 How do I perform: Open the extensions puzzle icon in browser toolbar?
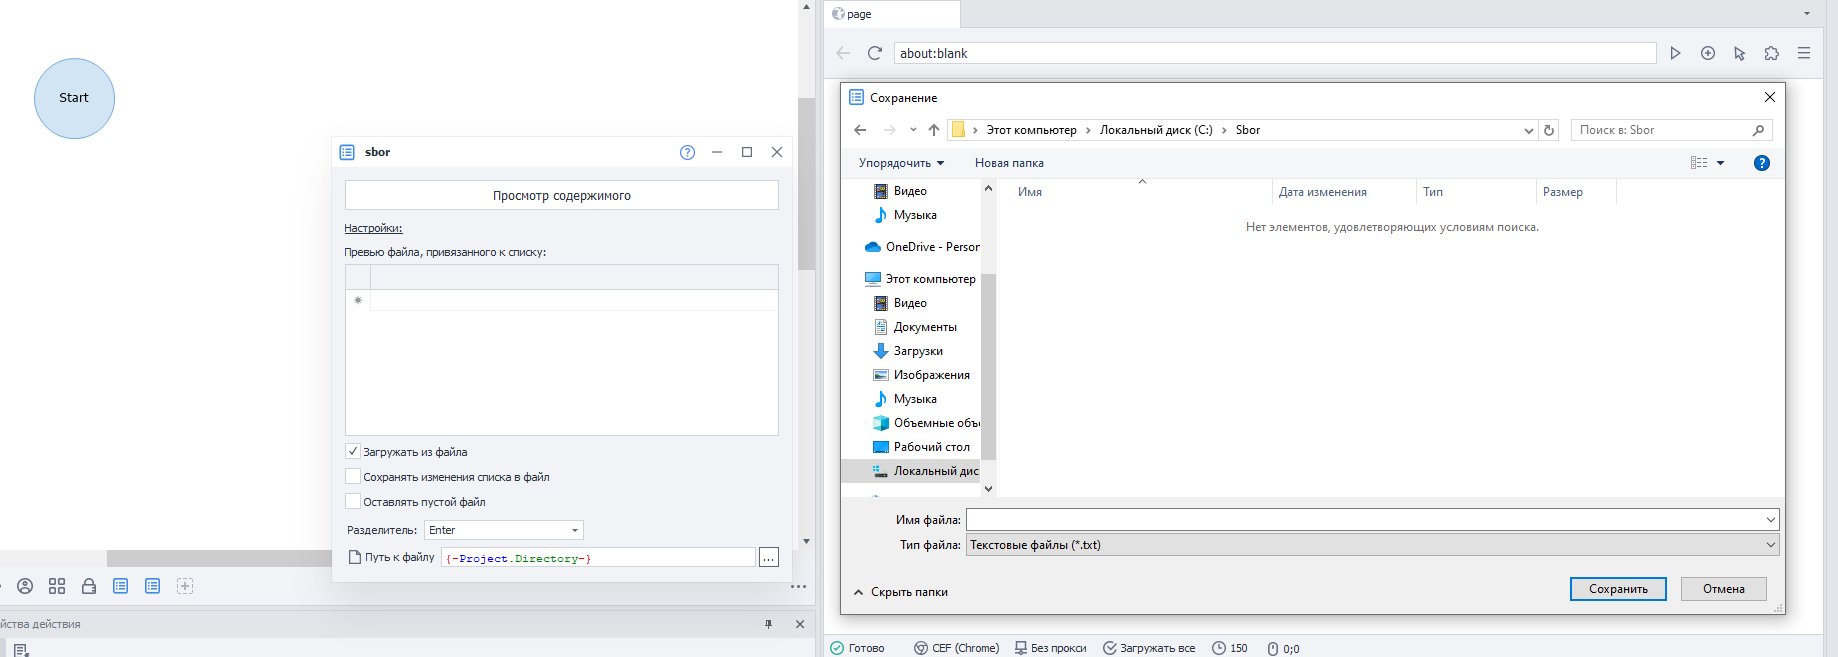coord(1772,53)
